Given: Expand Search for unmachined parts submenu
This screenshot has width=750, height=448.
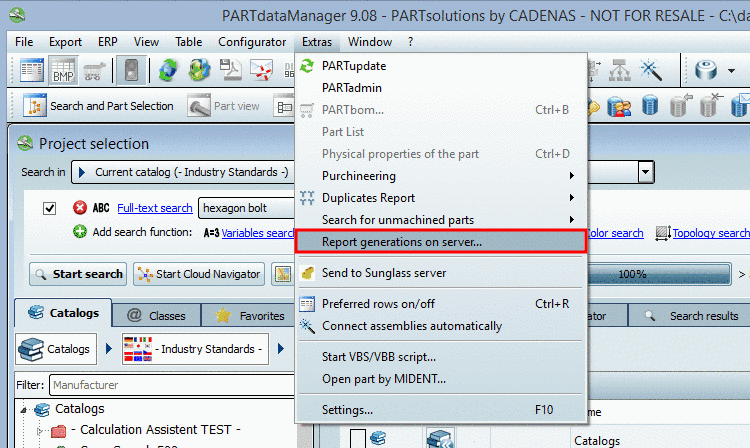Looking at the screenshot, I should pyautogui.click(x=441, y=219).
